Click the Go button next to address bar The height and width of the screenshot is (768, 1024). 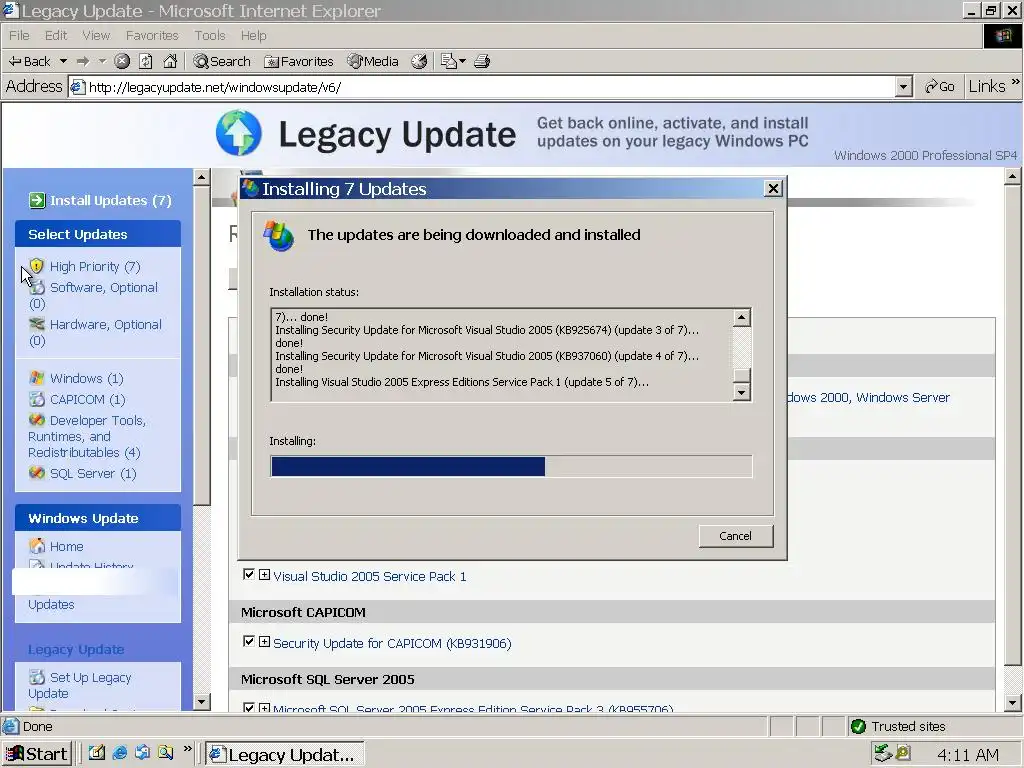click(940, 87)
